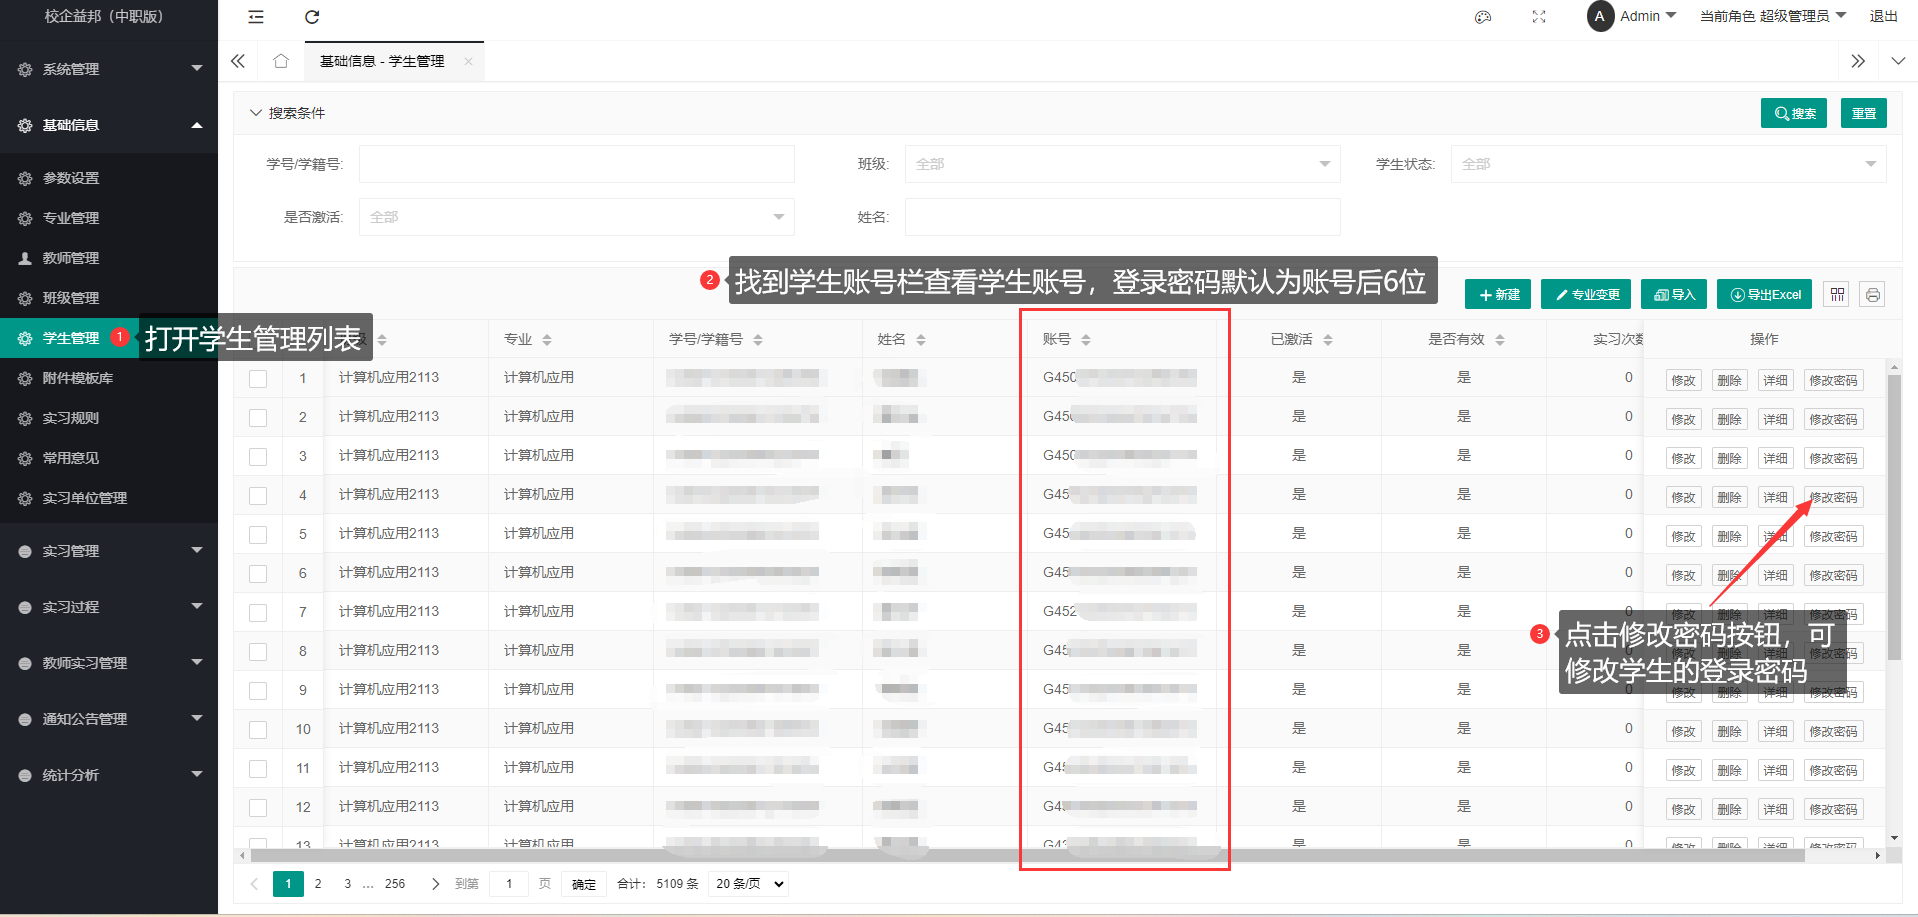The height and width of the screenshot is (917, 1918).
Task: Change the 20 条/页 page size selector
Action: coord(748,884)
